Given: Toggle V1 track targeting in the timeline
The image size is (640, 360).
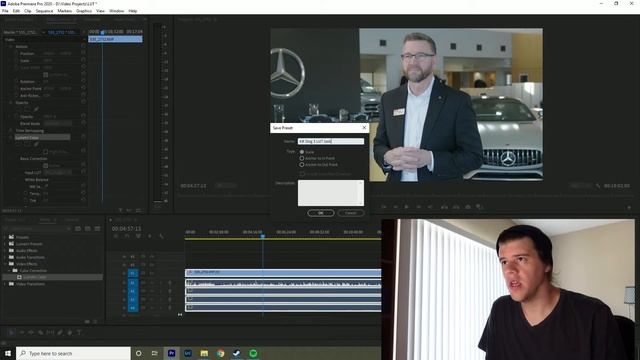Looking at the screenshot, I should [x=133, y=273].
